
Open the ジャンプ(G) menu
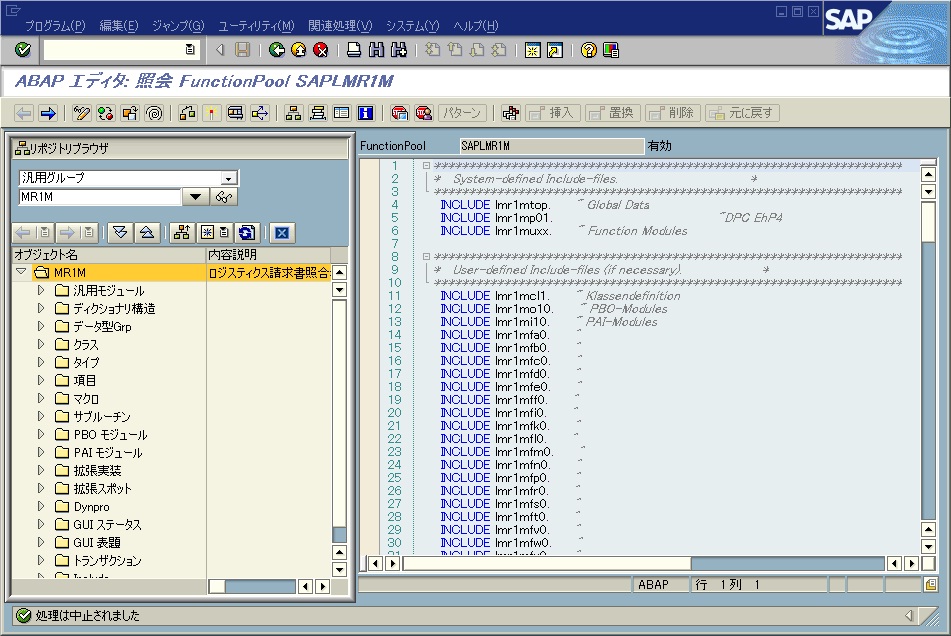(178, 25)
